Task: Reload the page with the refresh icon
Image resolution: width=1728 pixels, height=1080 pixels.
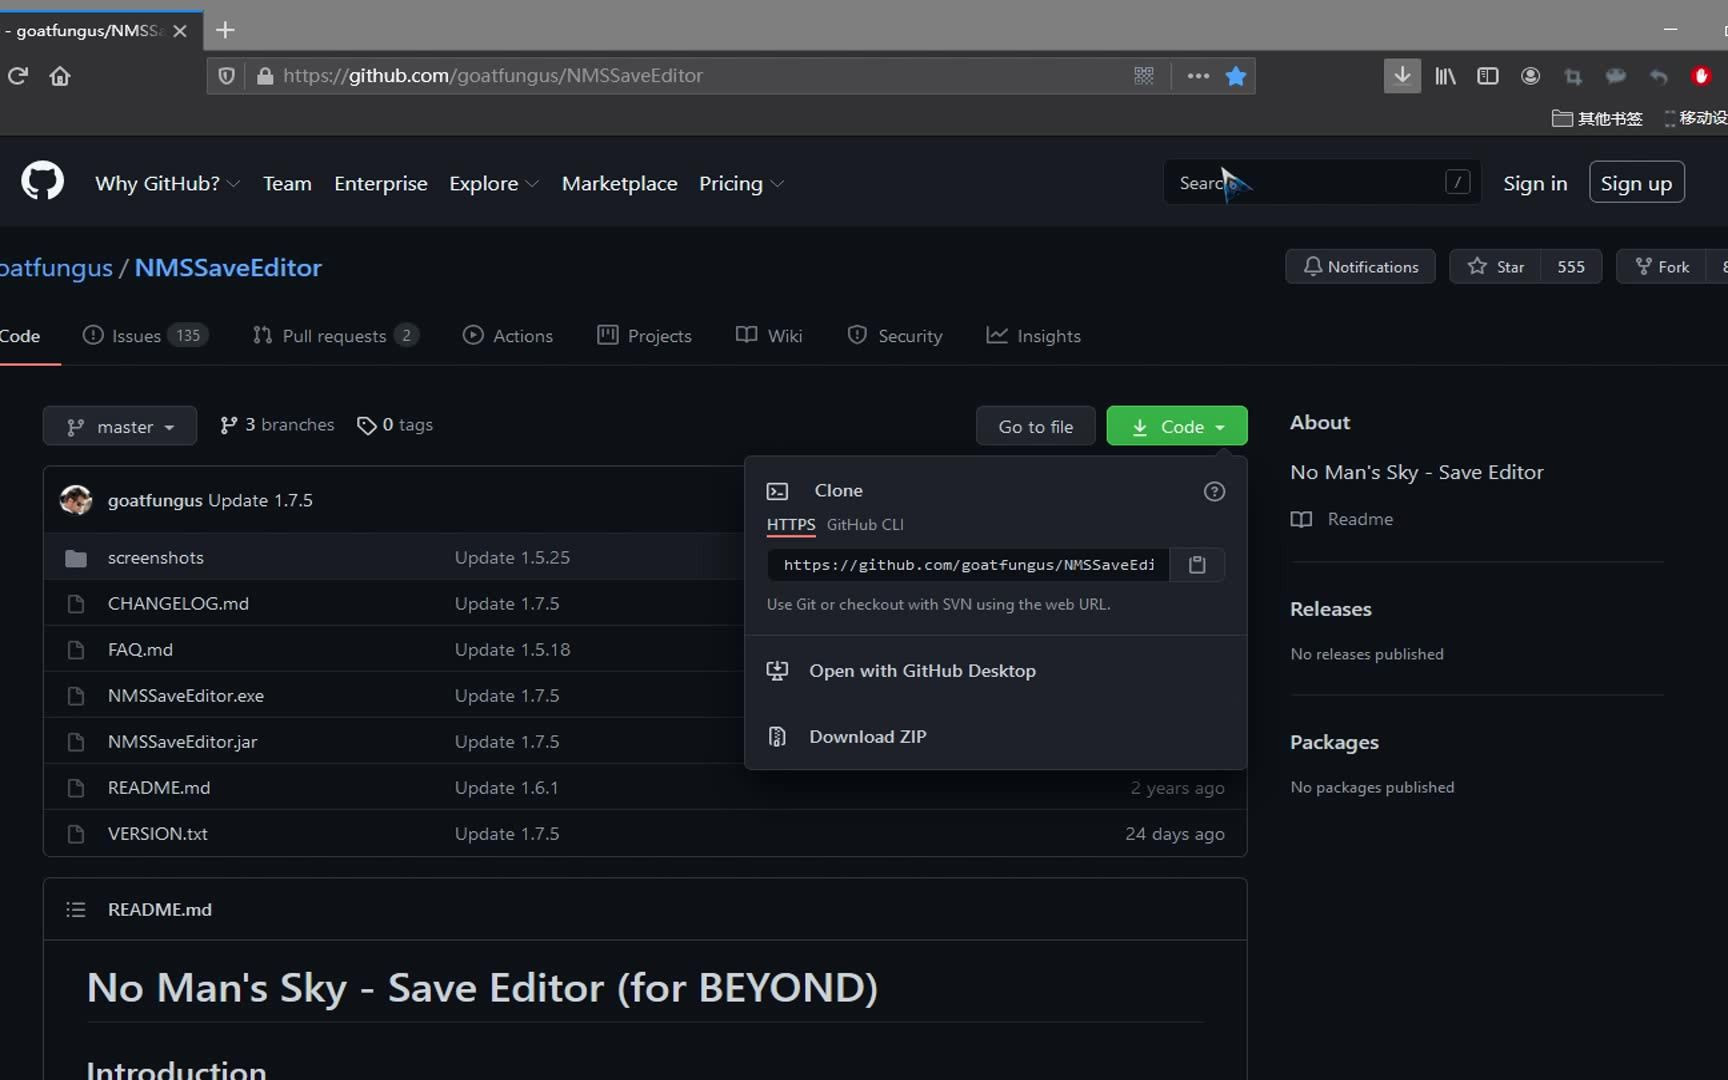Action: [17, 76]
